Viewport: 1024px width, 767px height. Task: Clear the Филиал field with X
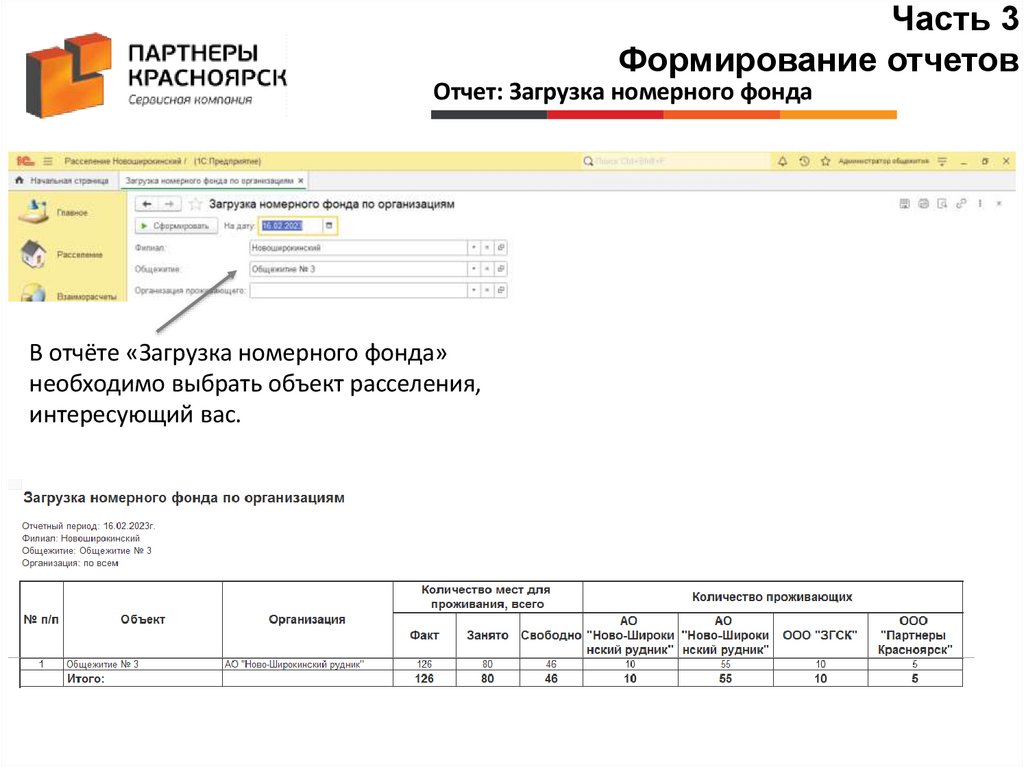(x=487, y=248)
